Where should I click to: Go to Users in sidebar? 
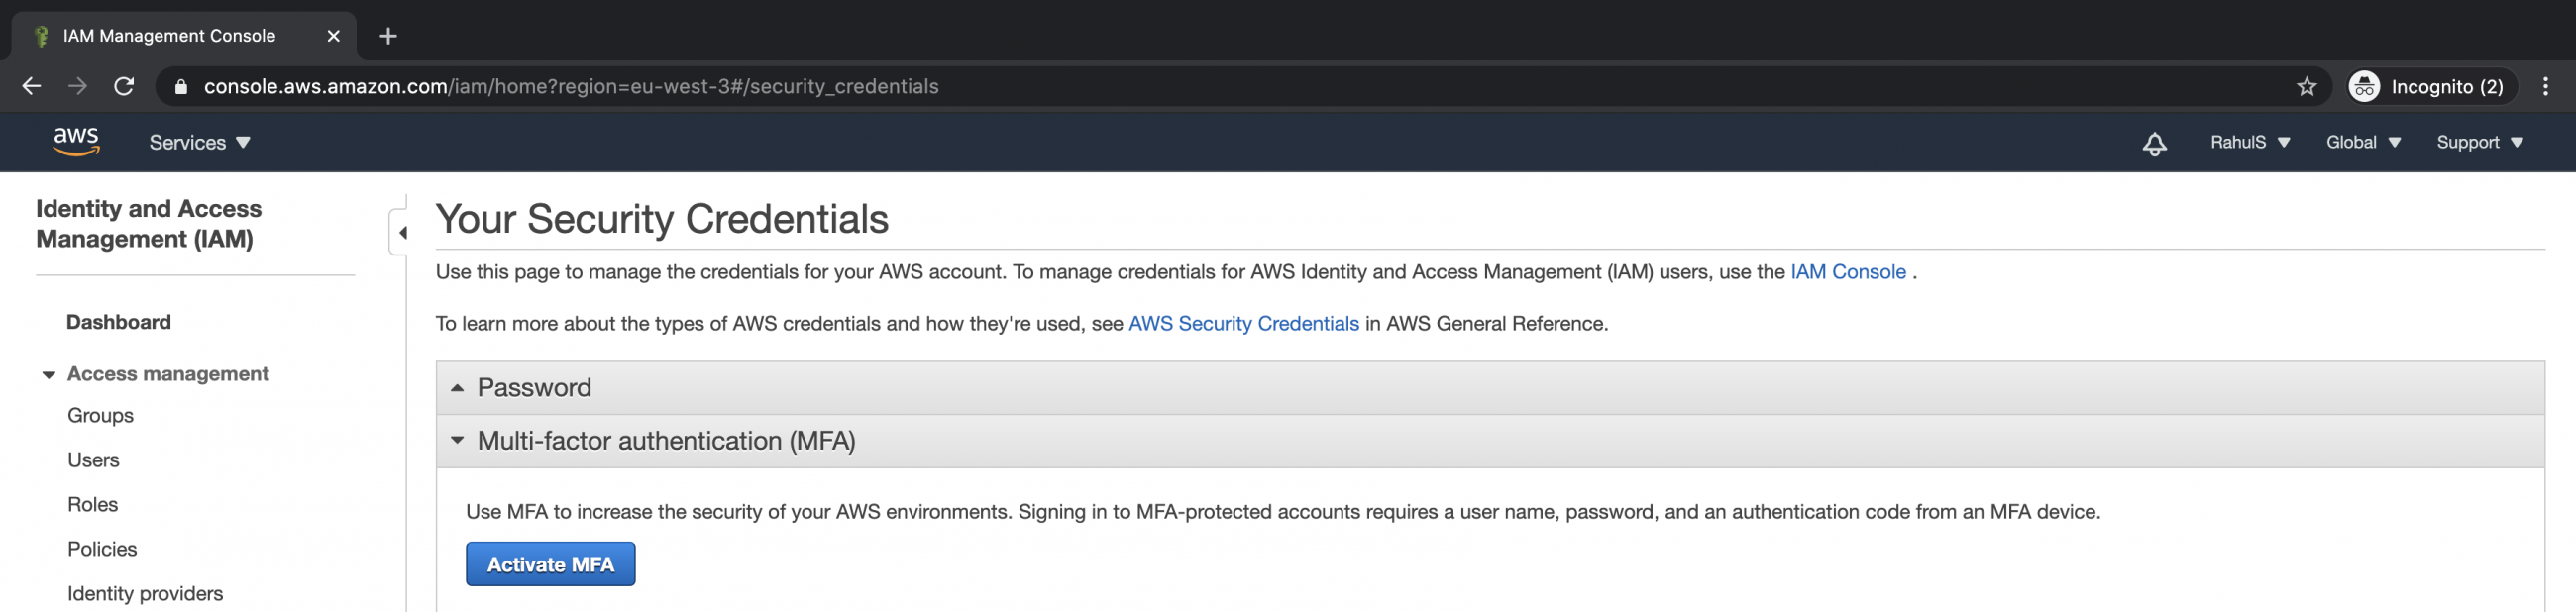[93, 460]
